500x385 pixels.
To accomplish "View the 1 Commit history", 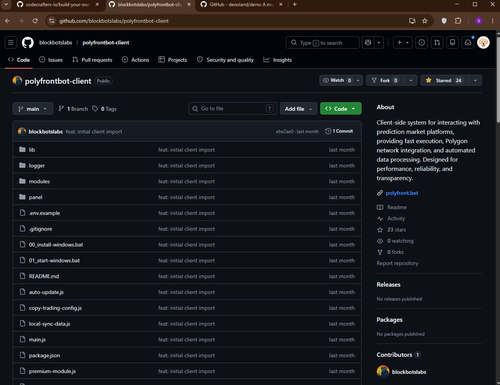I will click(339, 131).
